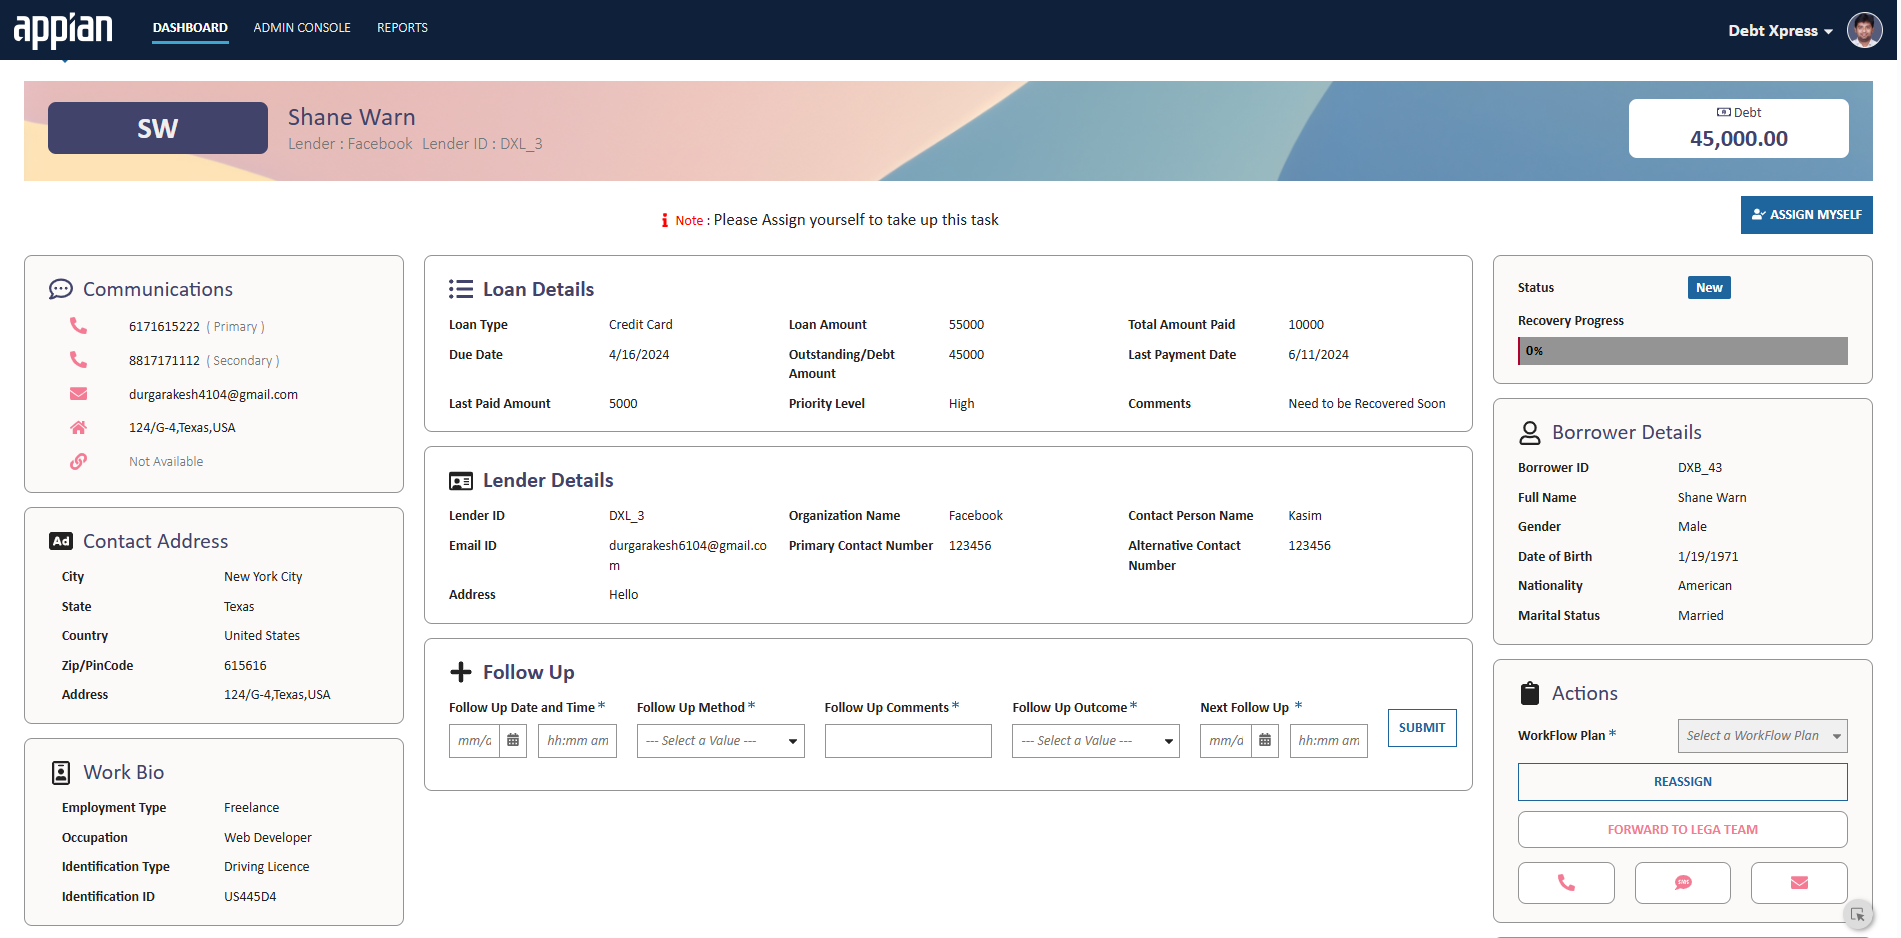Click the email envelope action button
Viewport: 1901px width, 938px height.
(1798, 883)
